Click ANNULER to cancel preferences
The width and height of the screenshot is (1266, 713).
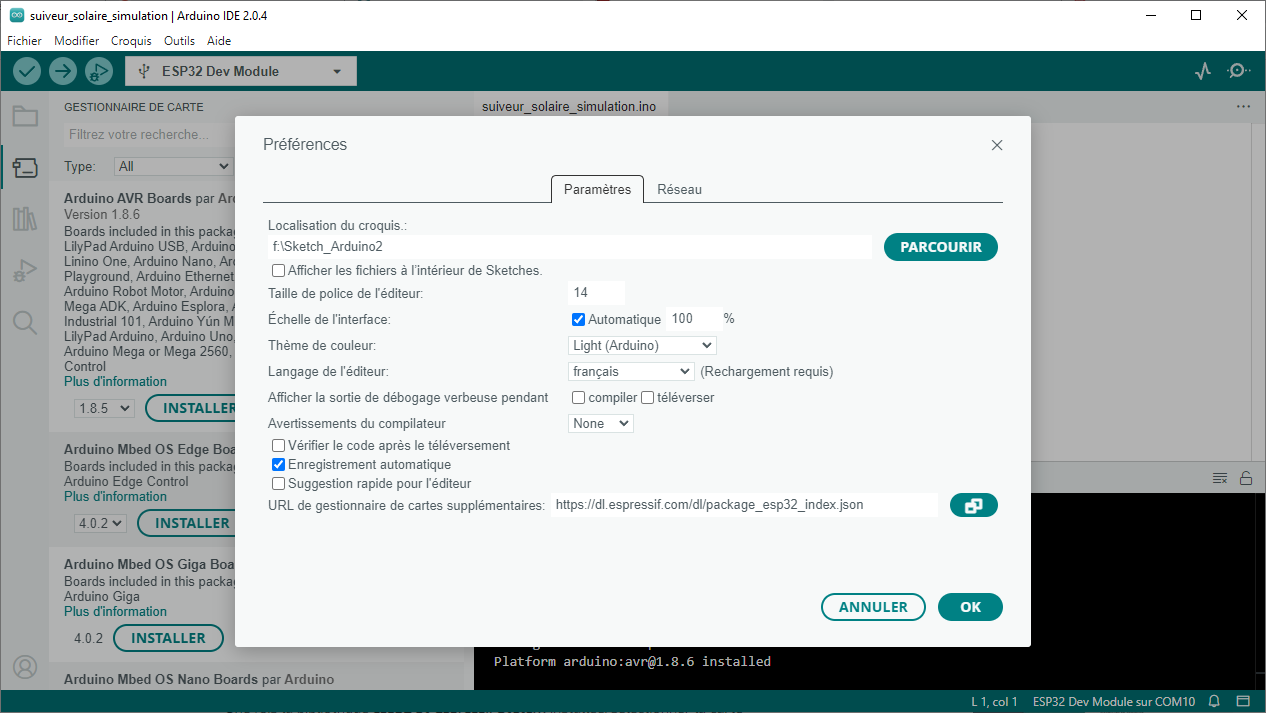[x=874, y=607]
